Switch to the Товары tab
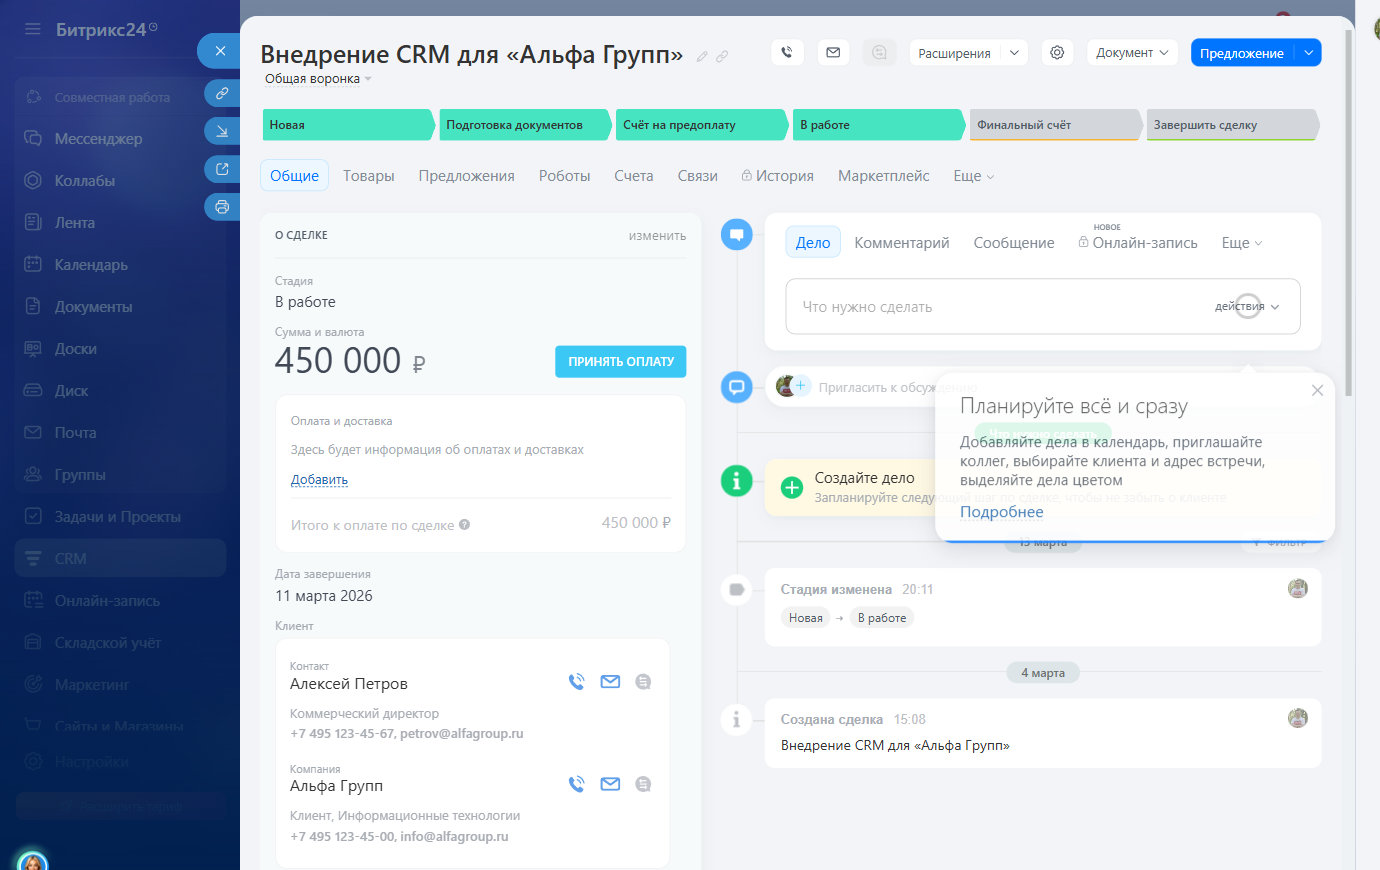Image resolution: width=1380 pixels, height=870 pixels. click(369, 176)
